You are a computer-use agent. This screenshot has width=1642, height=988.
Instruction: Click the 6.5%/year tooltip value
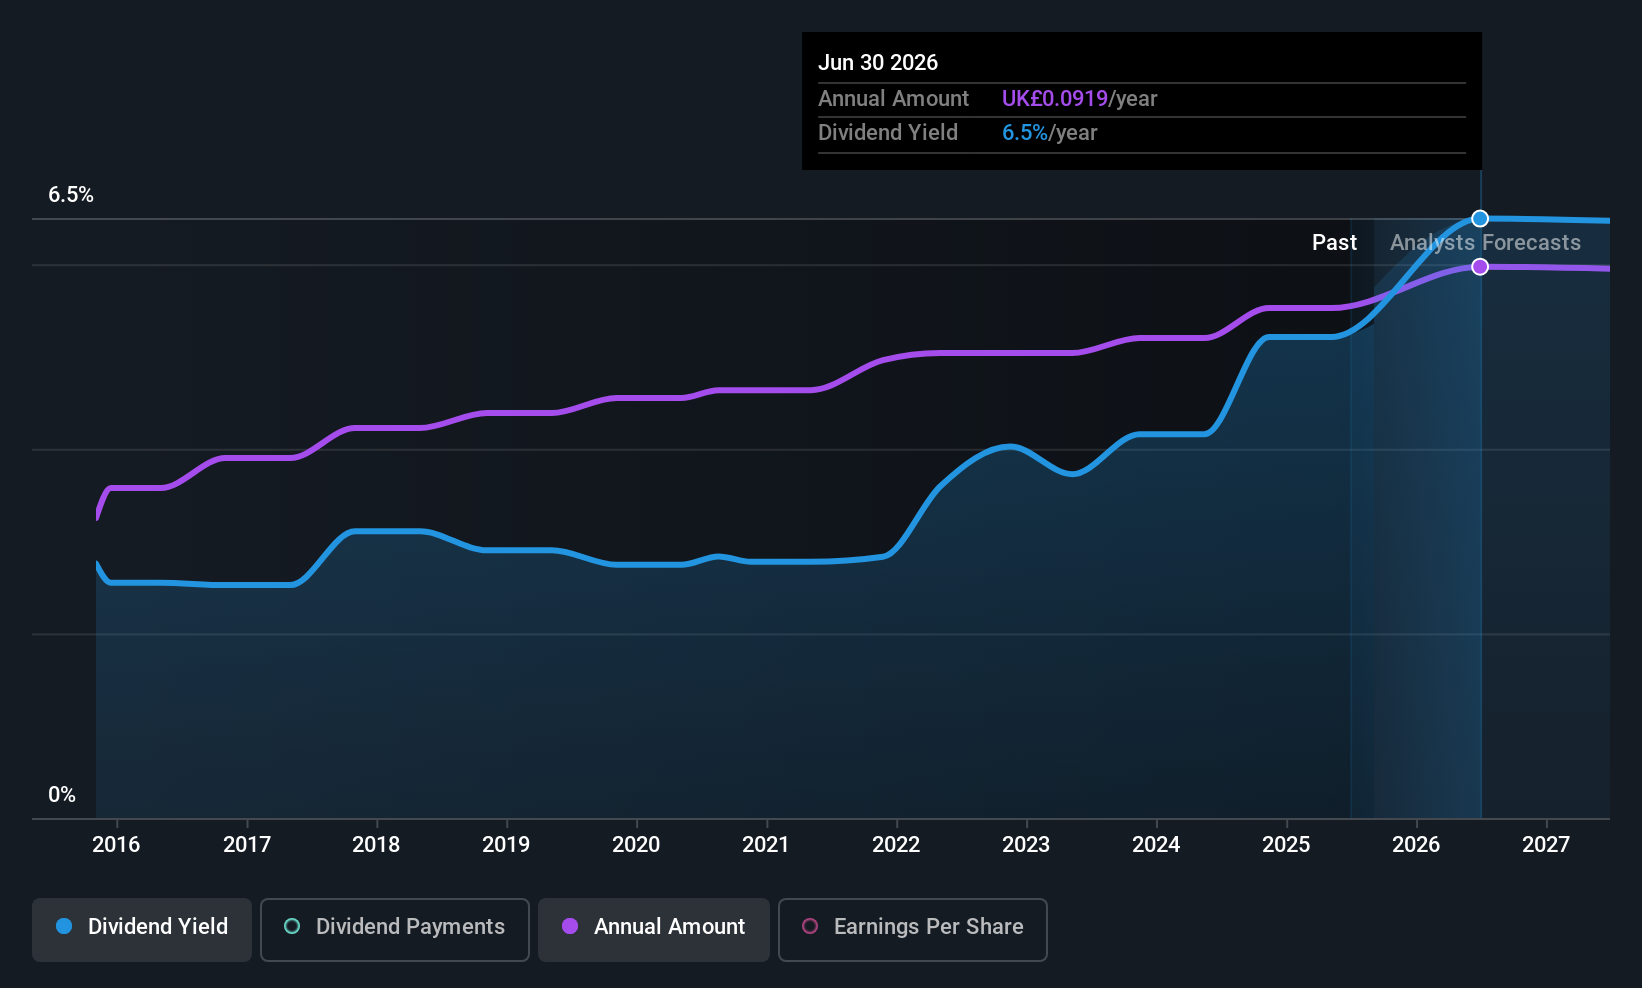pyautogui.click(x=1049, y=133)
